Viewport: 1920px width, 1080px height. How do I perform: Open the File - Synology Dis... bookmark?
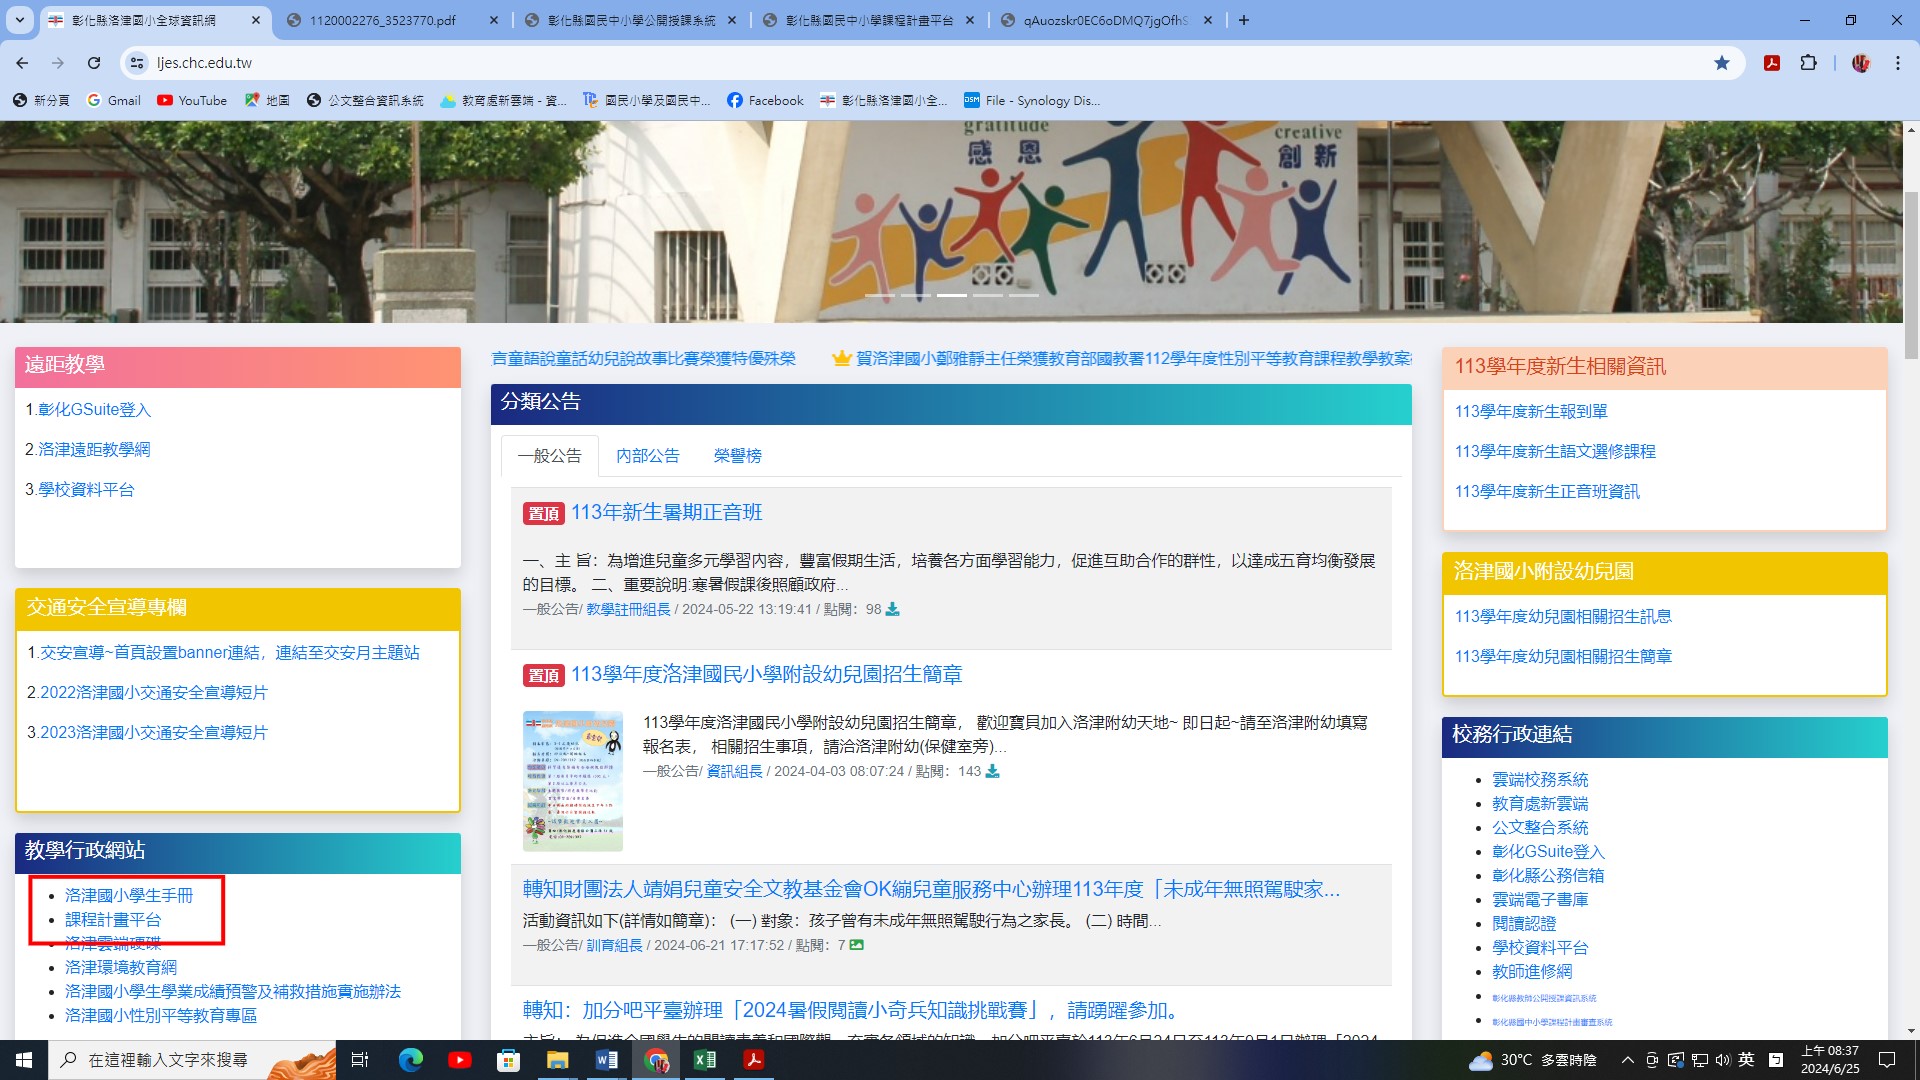[x=1032, y=100]
